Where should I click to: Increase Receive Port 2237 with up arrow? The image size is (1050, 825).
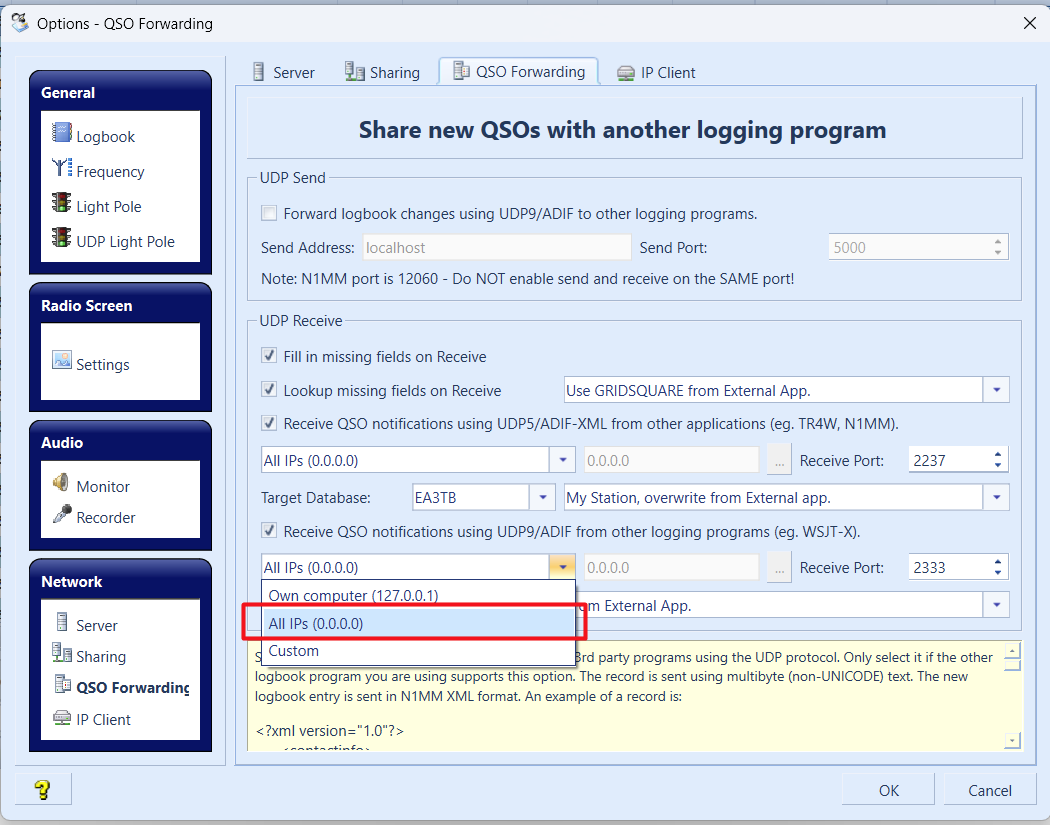coord(998,454)
